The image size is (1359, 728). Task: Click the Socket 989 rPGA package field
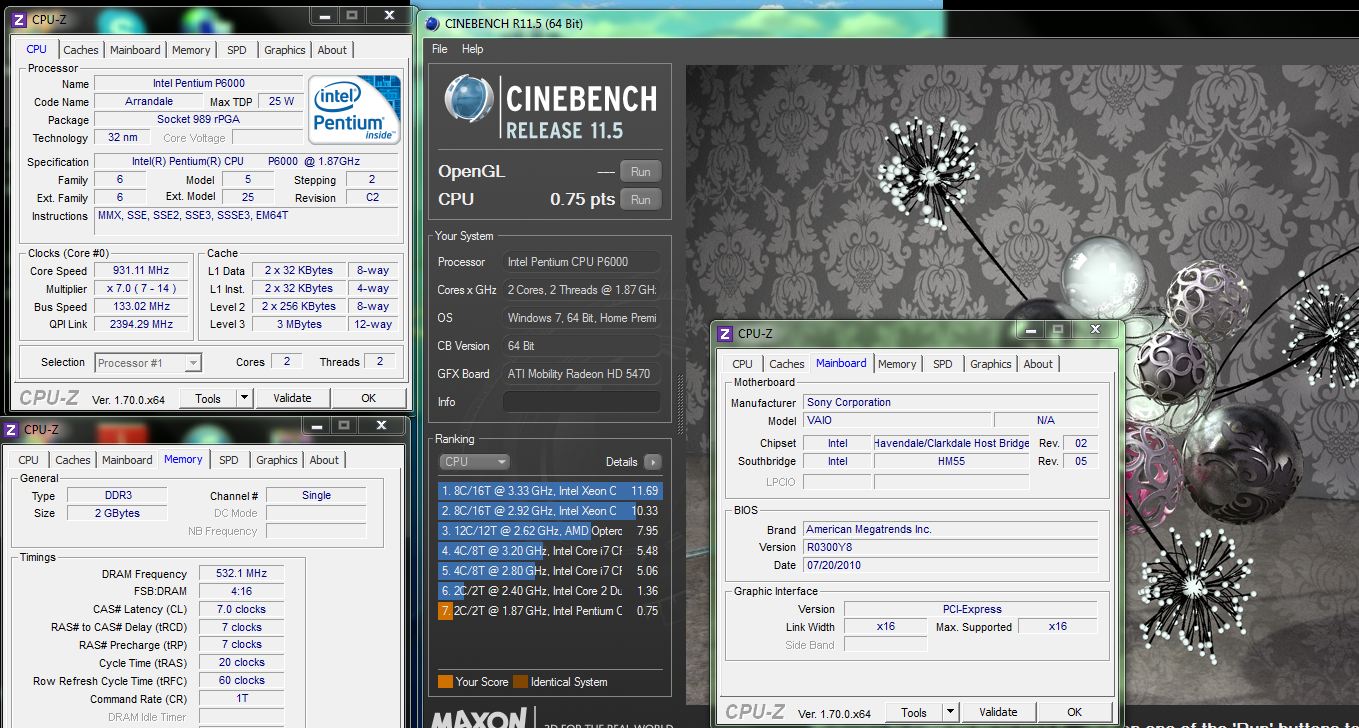pyautogui.click(x=198, y=120)
